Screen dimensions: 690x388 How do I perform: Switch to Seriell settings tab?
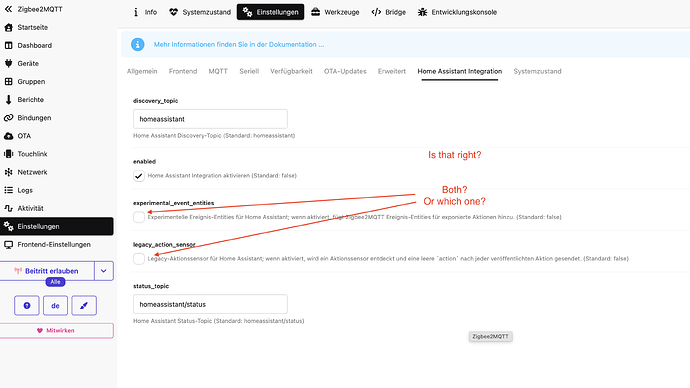click(x=249, y=71)
